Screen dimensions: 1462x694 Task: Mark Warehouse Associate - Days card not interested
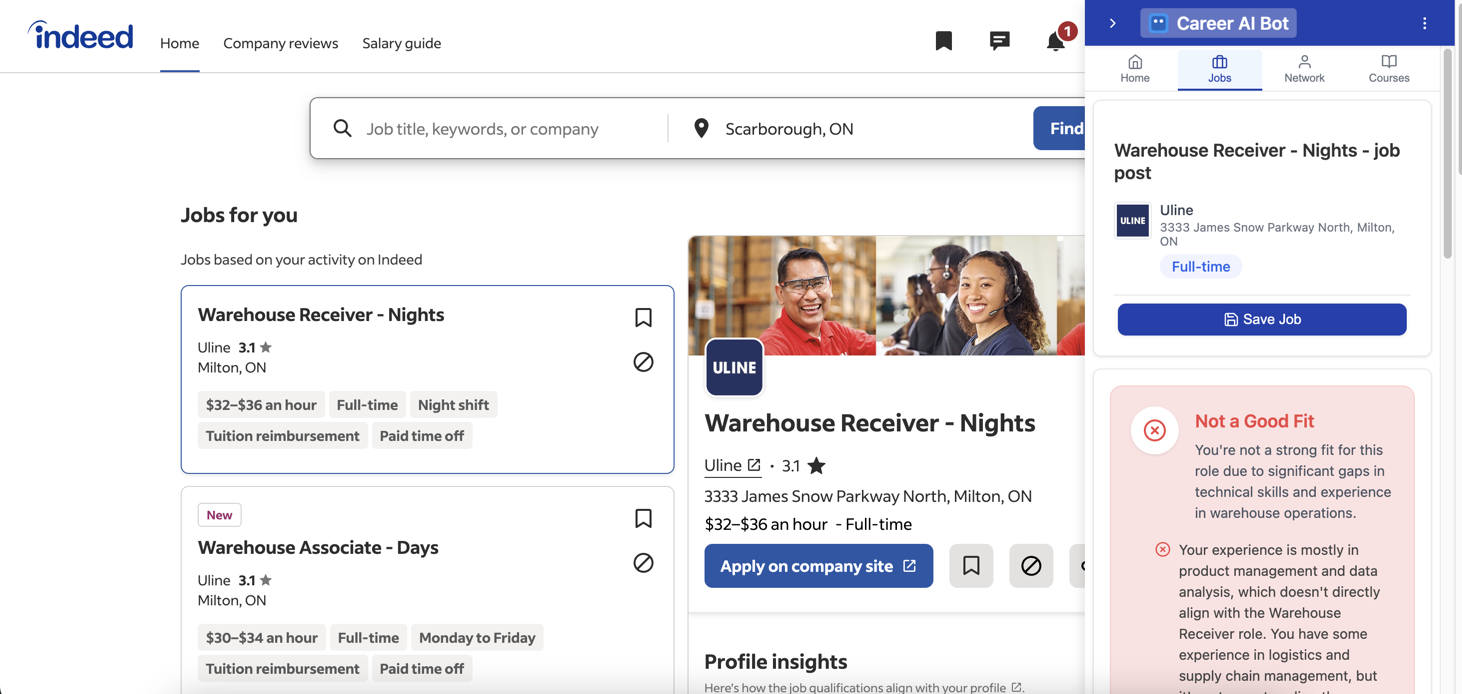click(643, 563)
